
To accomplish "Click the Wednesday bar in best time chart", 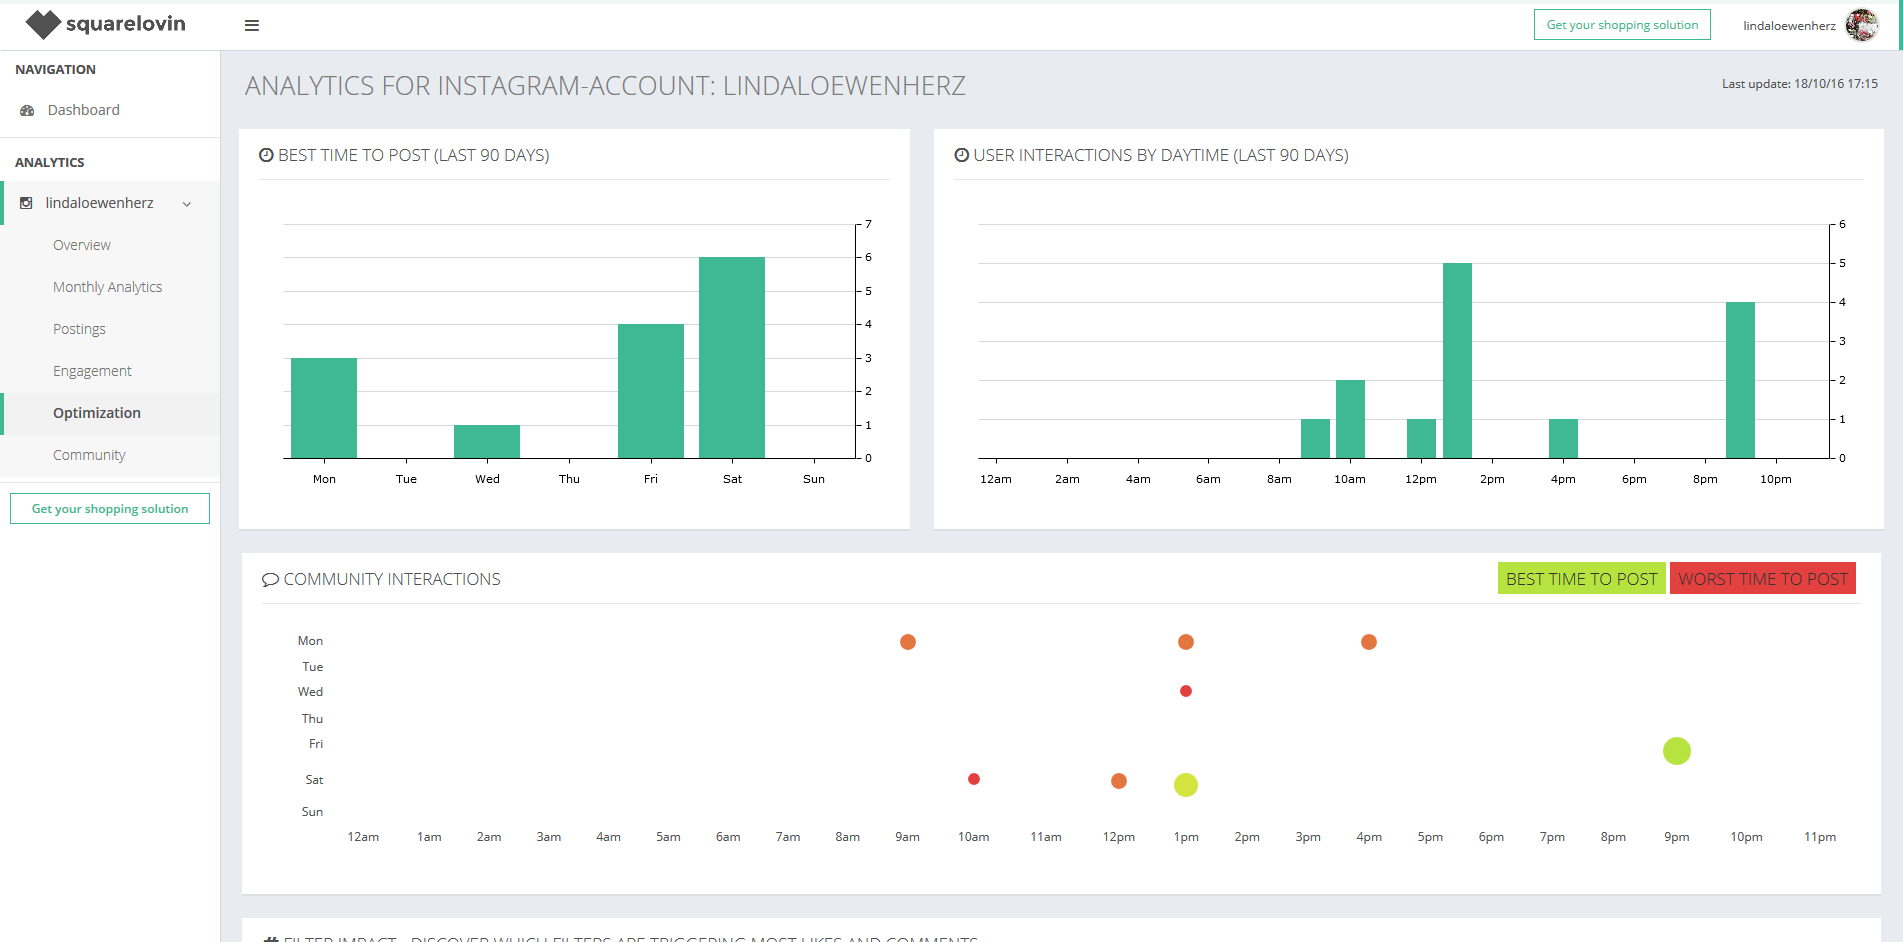I will (x=487, y=441).
